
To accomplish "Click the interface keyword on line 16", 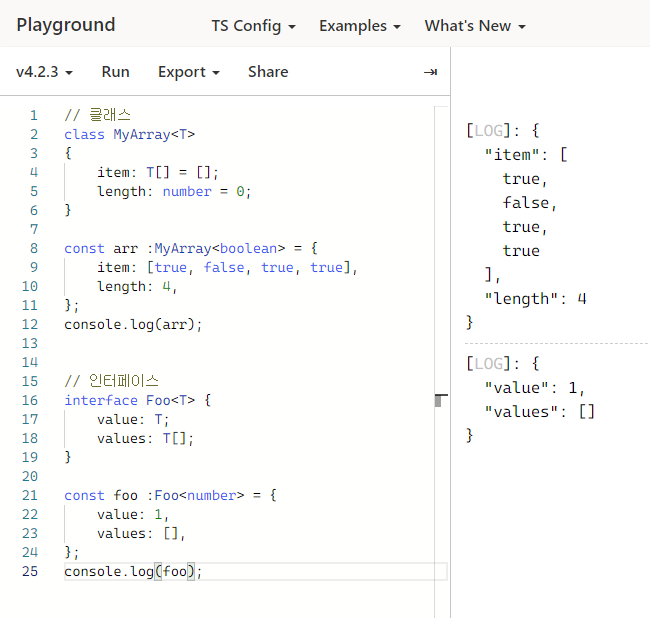I will click(x=95, y=400).
